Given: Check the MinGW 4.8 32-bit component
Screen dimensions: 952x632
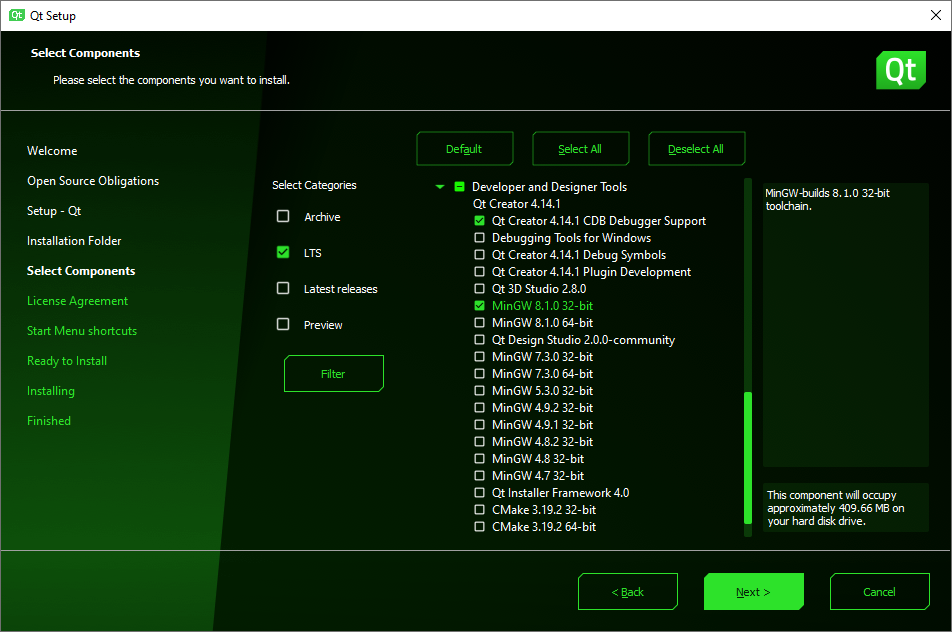Looking at the screenshot, I should 480,458.
